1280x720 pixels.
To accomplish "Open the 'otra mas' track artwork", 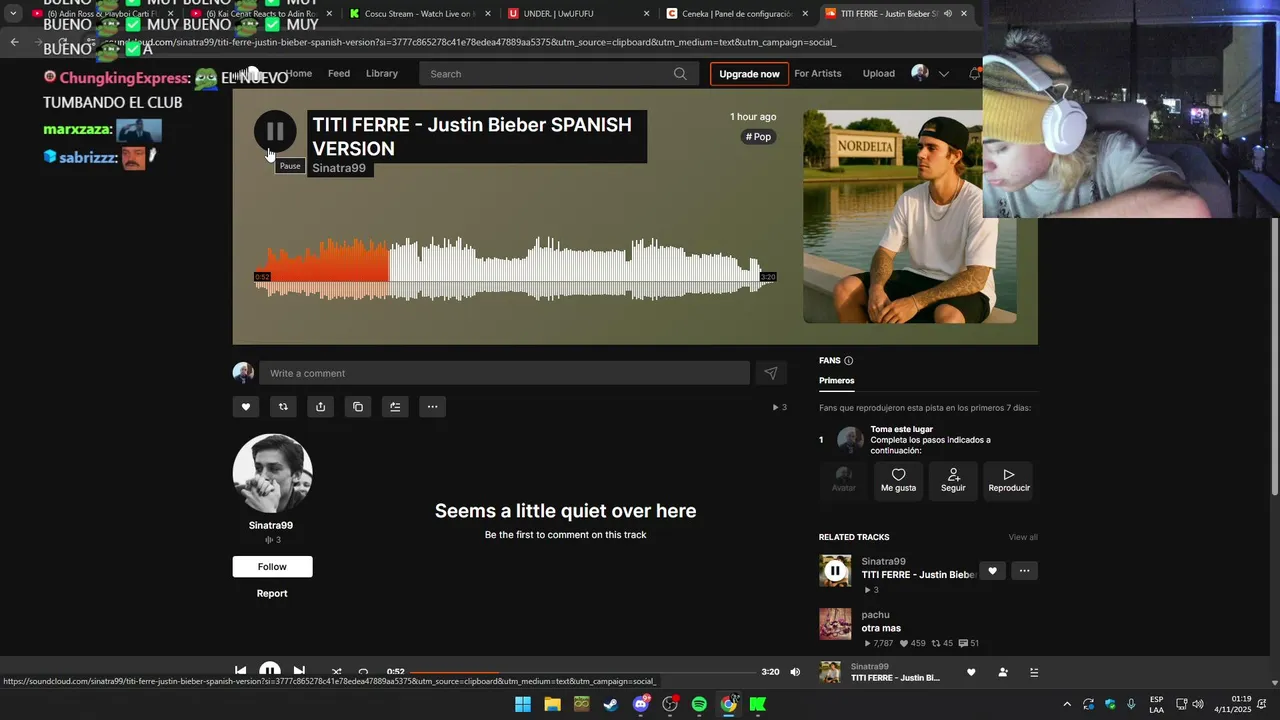I will 835,624.
